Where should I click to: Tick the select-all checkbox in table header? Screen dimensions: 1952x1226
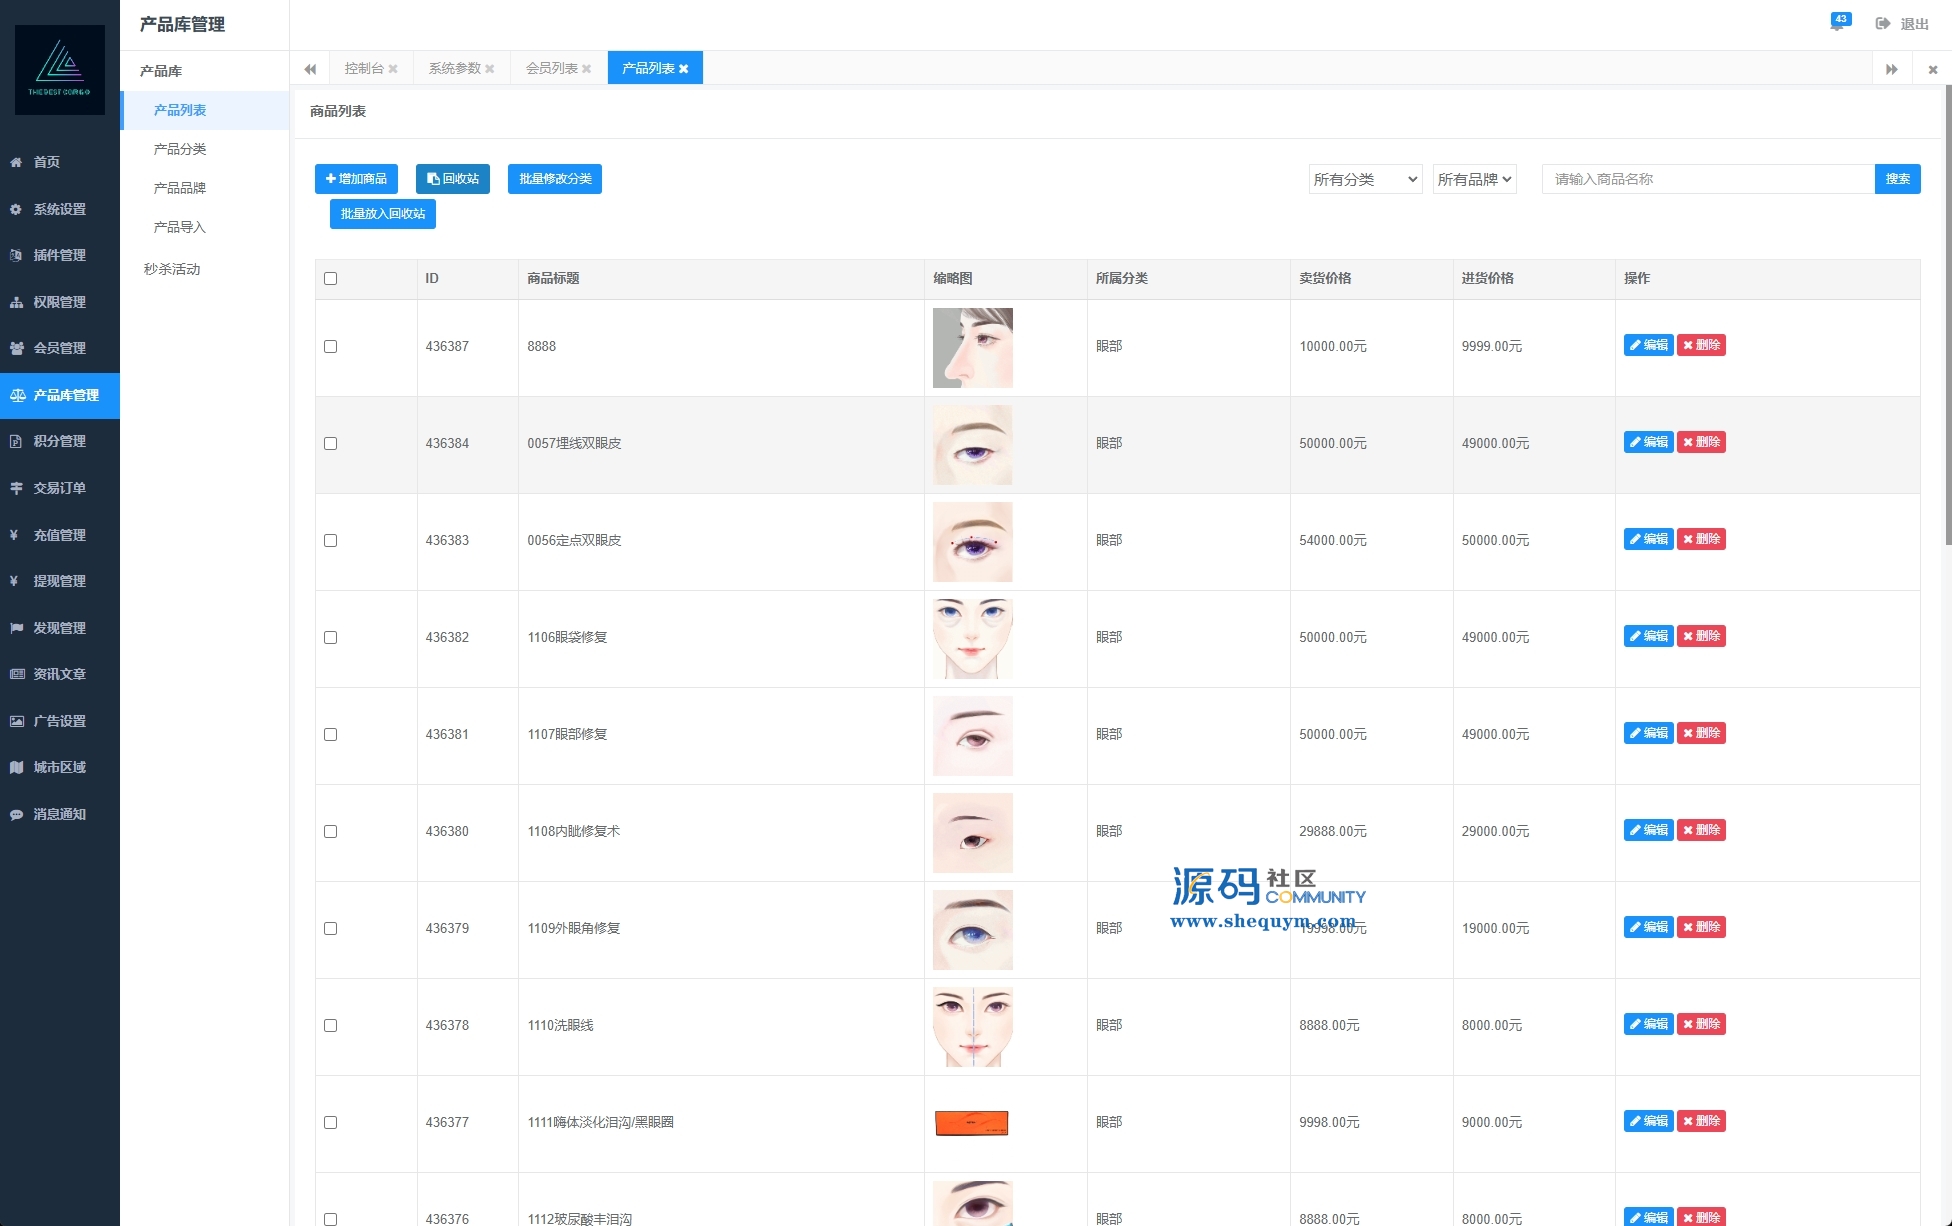coord(331,279)
